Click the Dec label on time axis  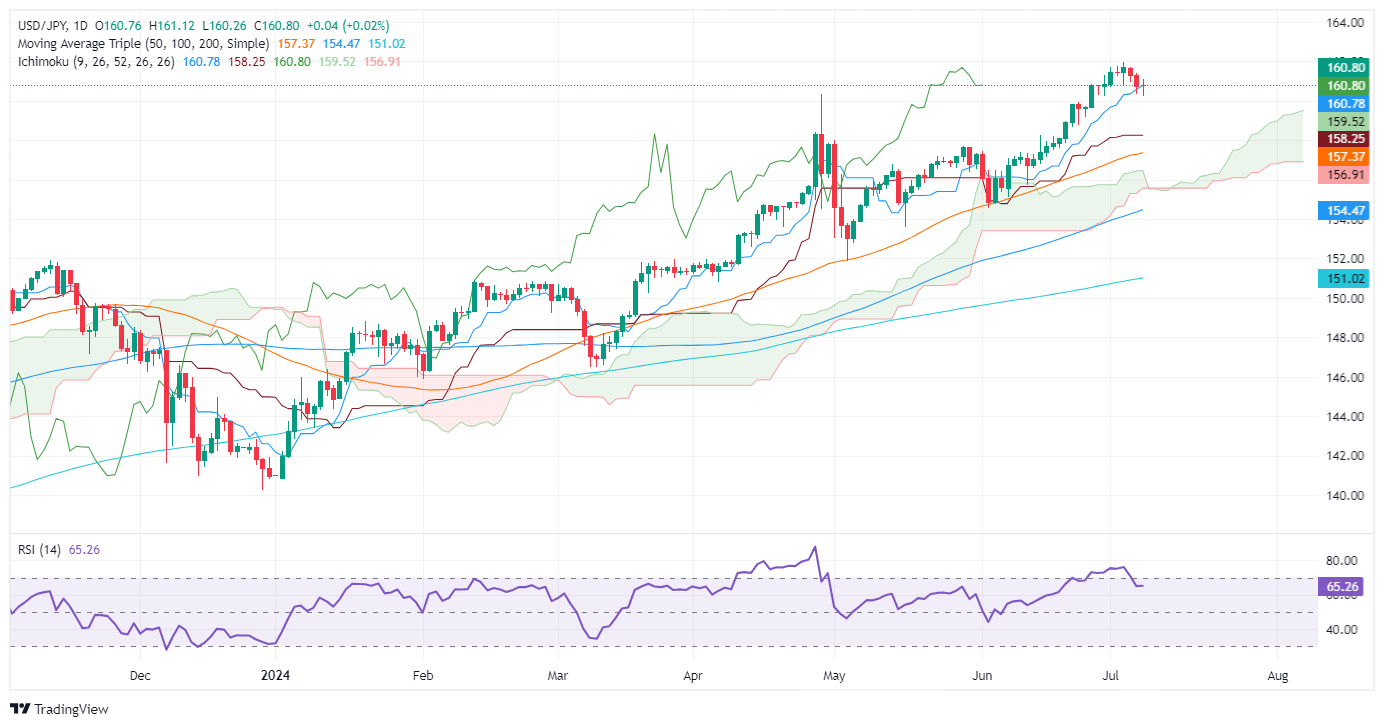click(x=140, y=676)
